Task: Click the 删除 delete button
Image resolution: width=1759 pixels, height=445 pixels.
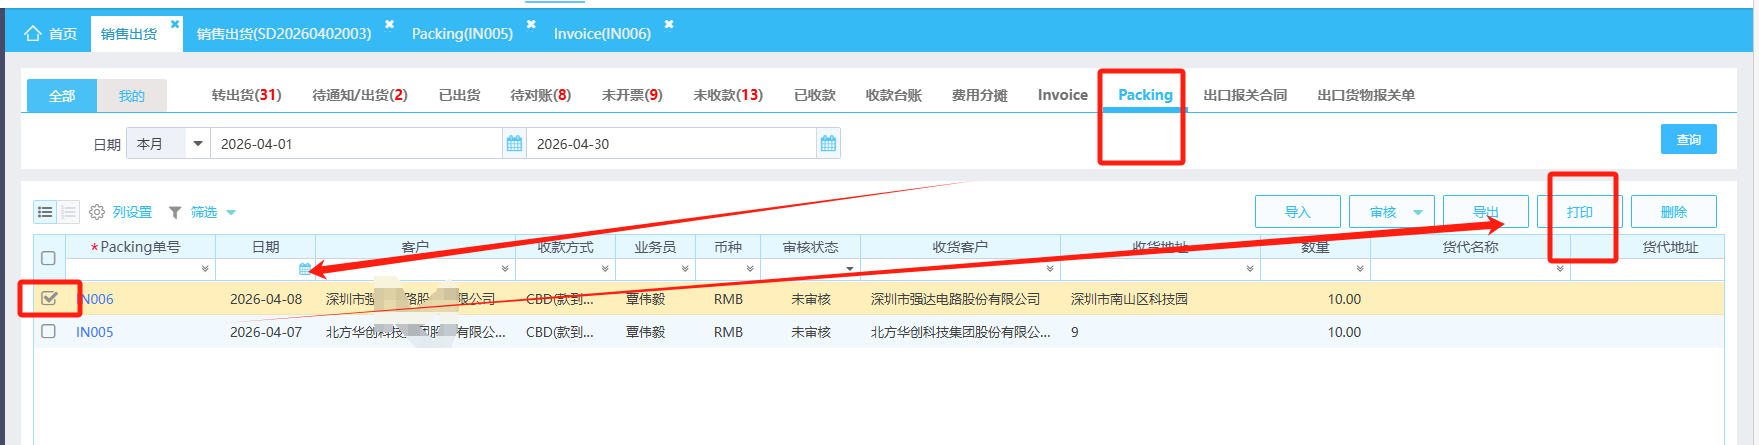Action: pos(1673,212)
